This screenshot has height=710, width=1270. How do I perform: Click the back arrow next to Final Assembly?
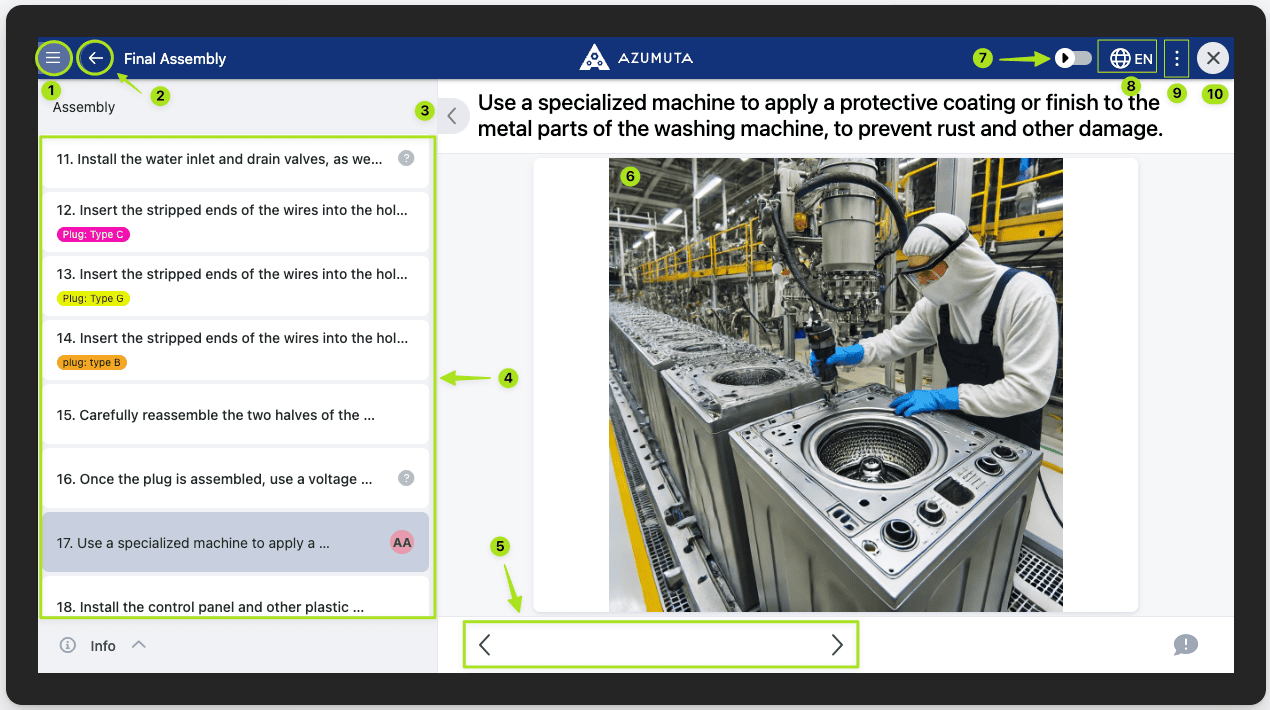[96, 58]
